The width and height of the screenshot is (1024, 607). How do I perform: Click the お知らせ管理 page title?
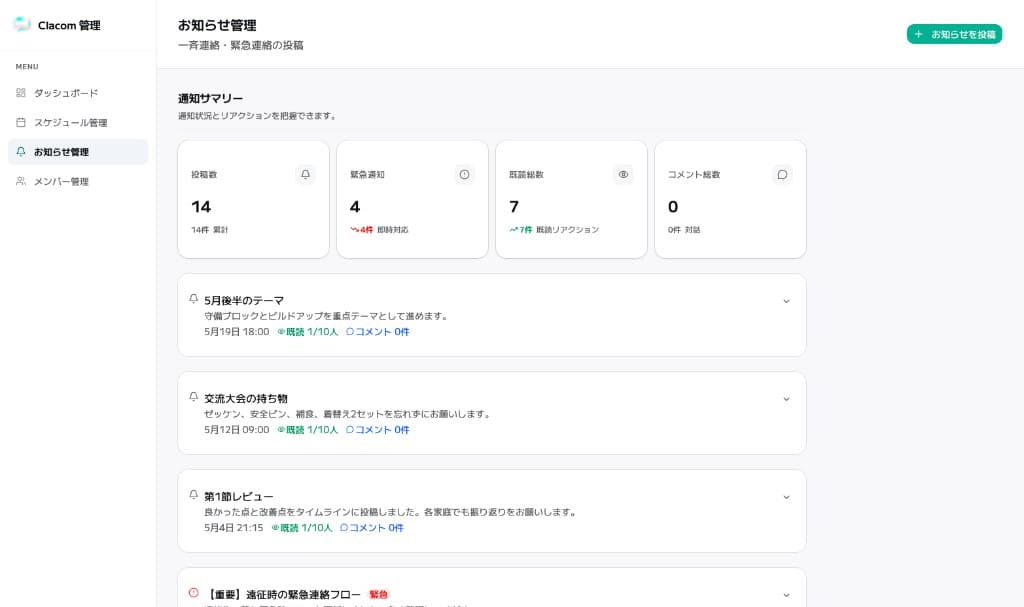pyautogui.click(x=217, y=25)
